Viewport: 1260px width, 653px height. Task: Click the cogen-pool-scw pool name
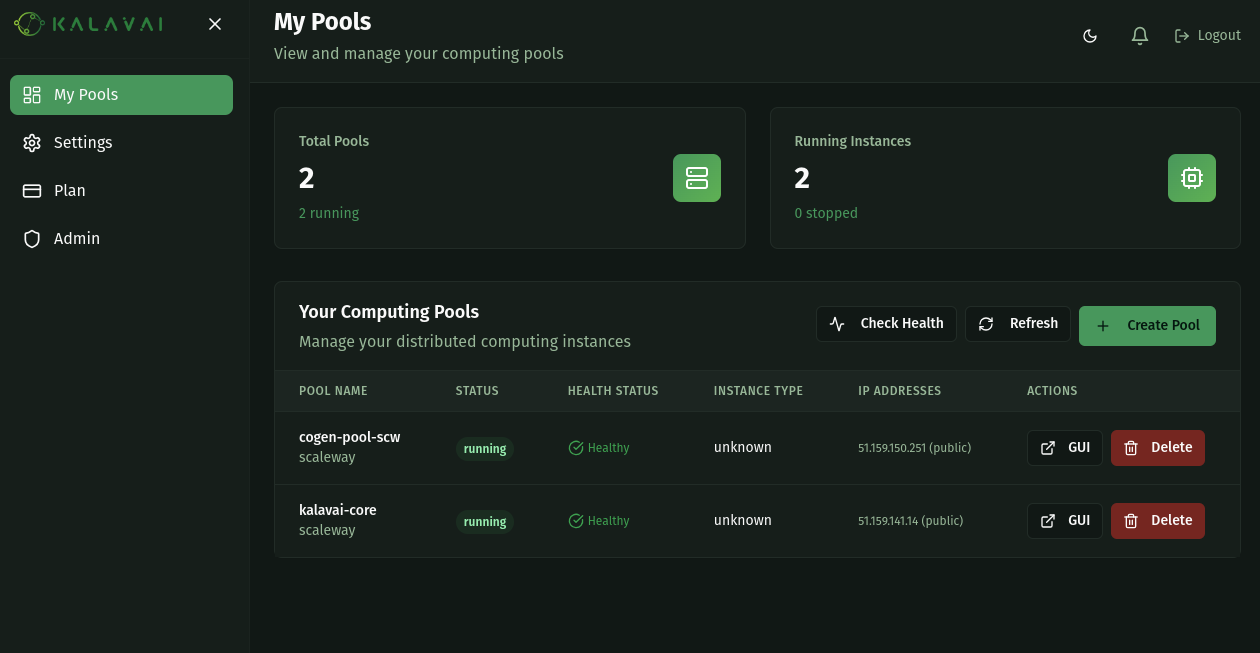point(350,437)
